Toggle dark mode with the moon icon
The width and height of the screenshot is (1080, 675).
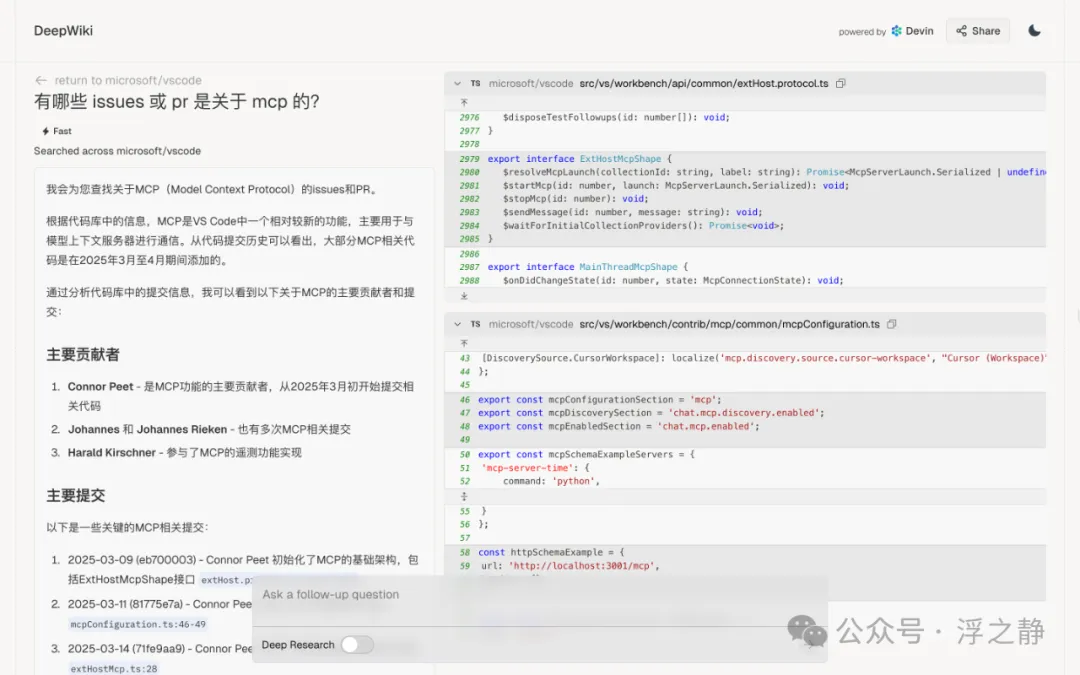point(1034,30)
